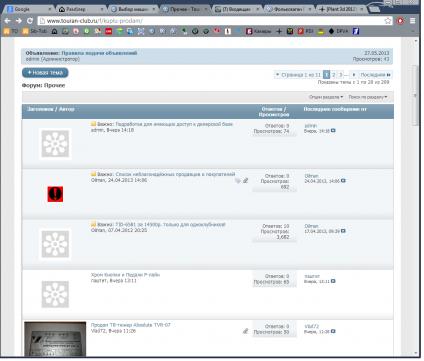Click the red Adblock extension icon
The height and width of the screenshot is (361, 424).
click(400, 21)
